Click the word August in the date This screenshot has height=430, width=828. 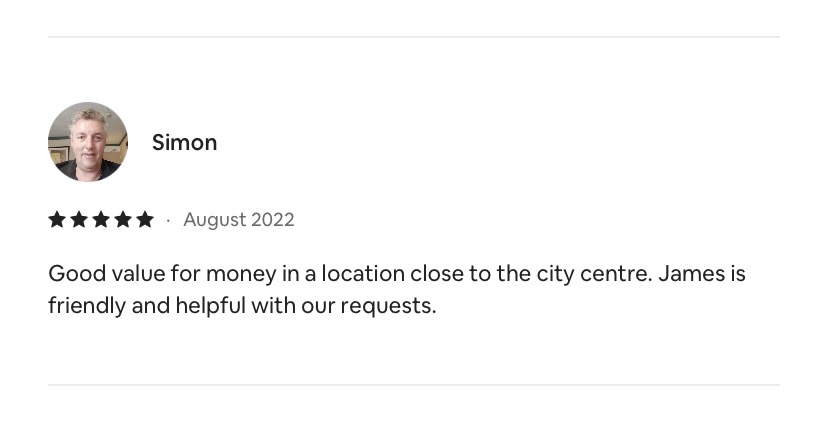(x=214, y=220)
